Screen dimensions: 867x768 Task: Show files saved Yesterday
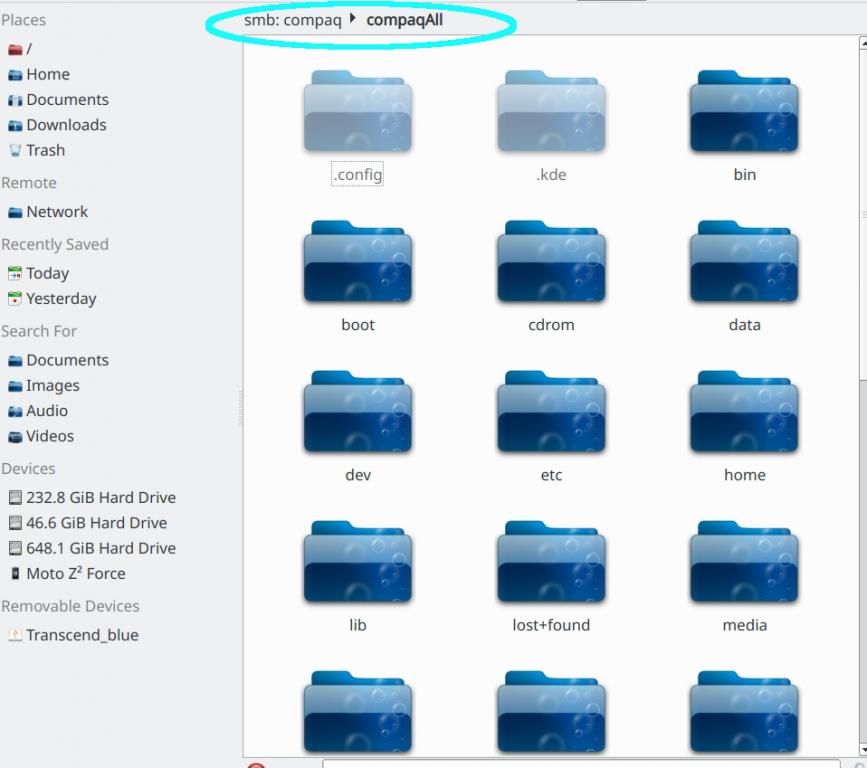pos(61,299)
